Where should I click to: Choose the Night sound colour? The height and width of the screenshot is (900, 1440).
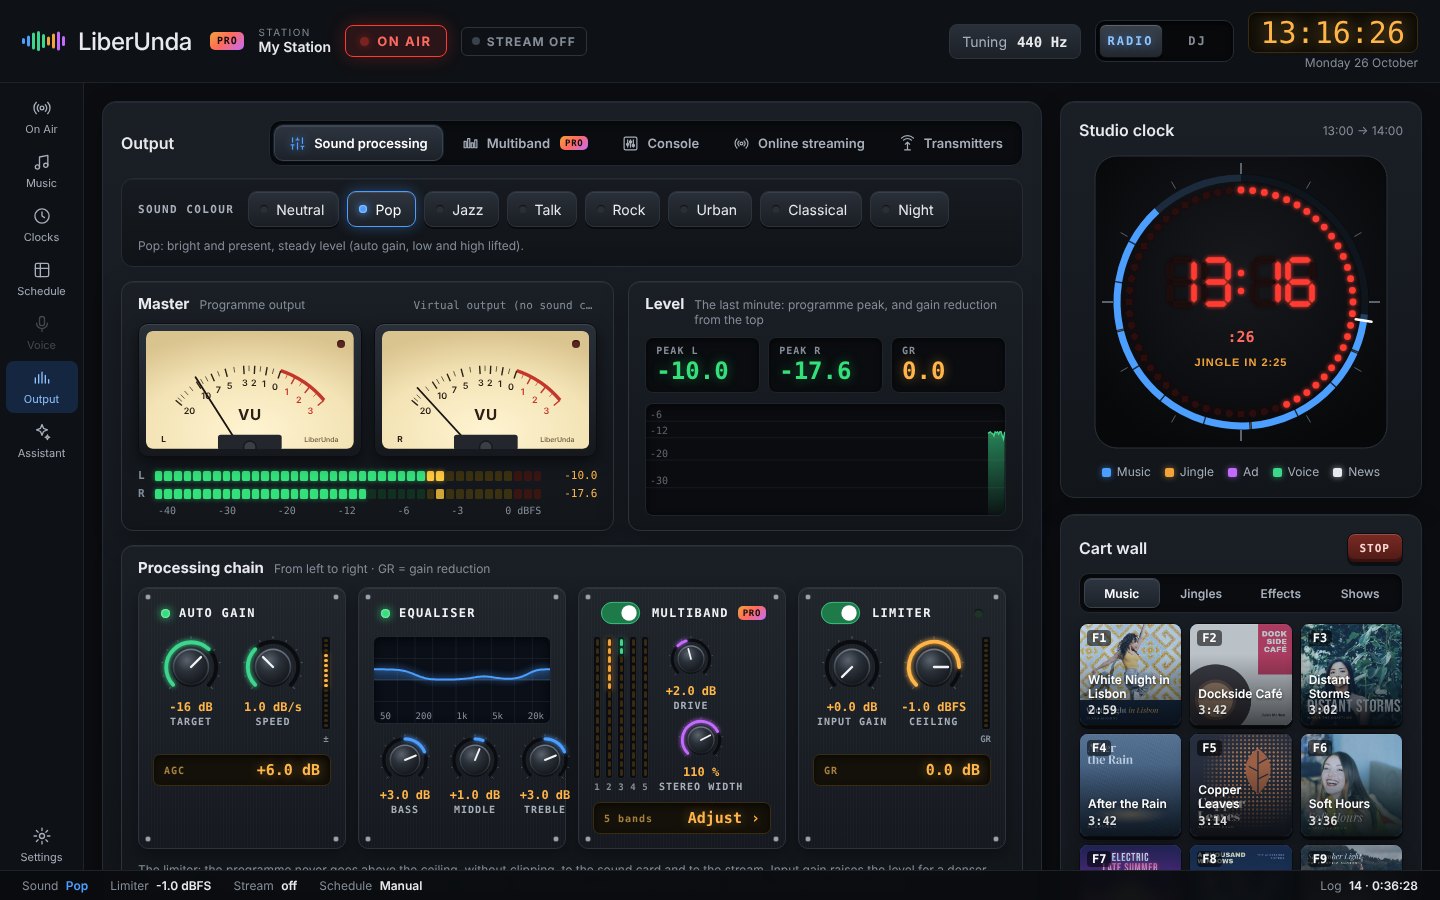pyautogui.click(x=909, y=210)
